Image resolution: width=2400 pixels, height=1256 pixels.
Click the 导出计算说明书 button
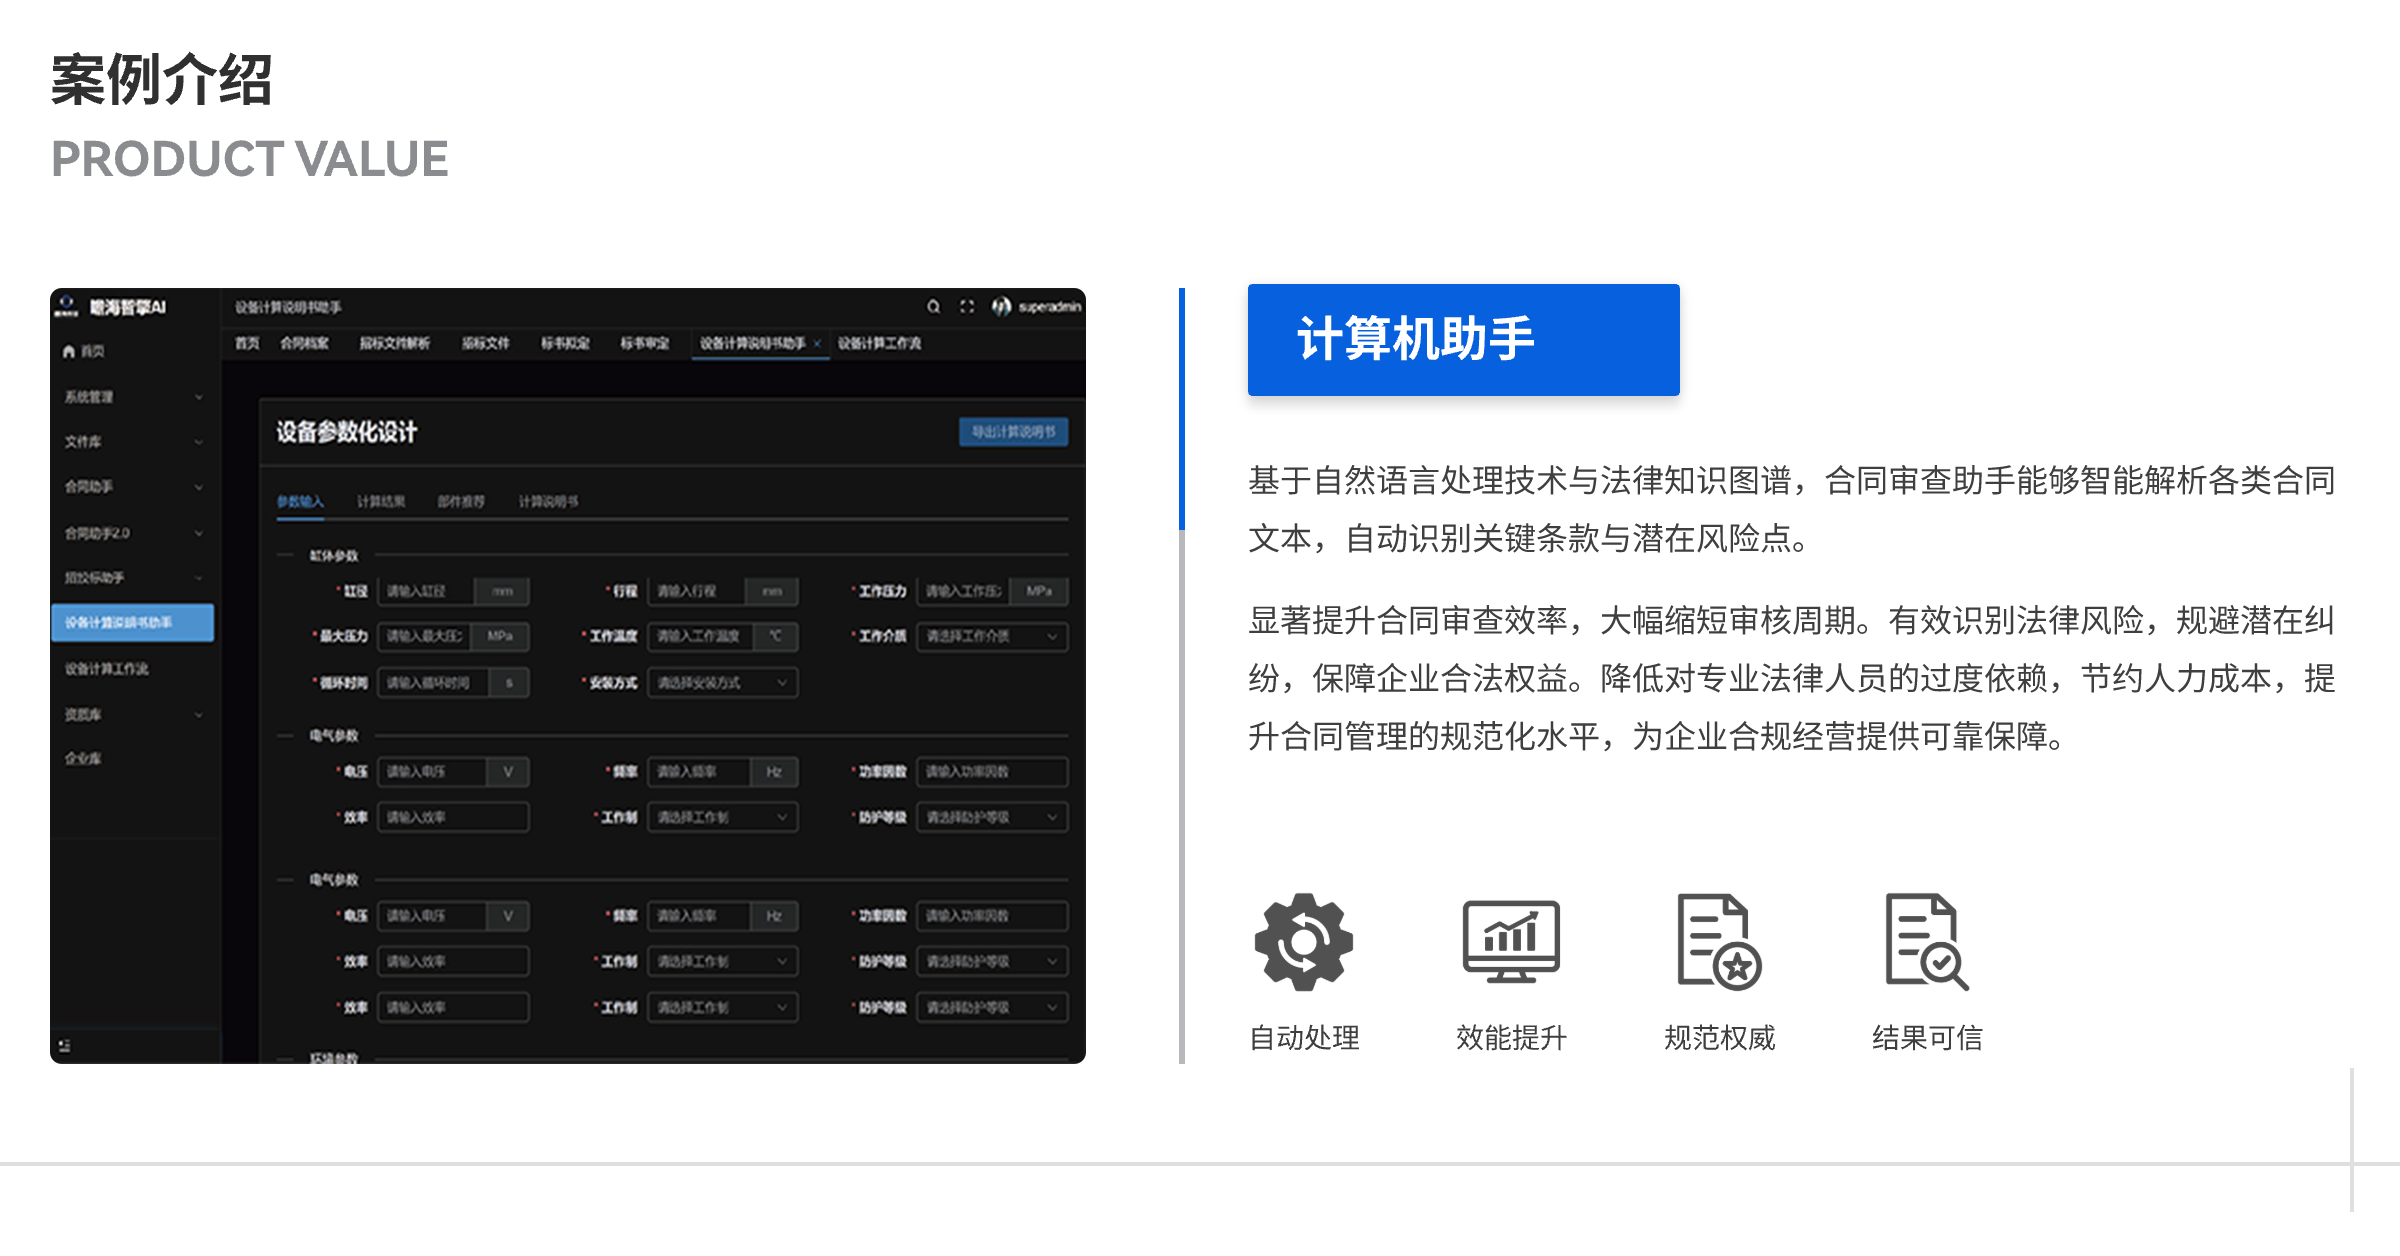1013,432
